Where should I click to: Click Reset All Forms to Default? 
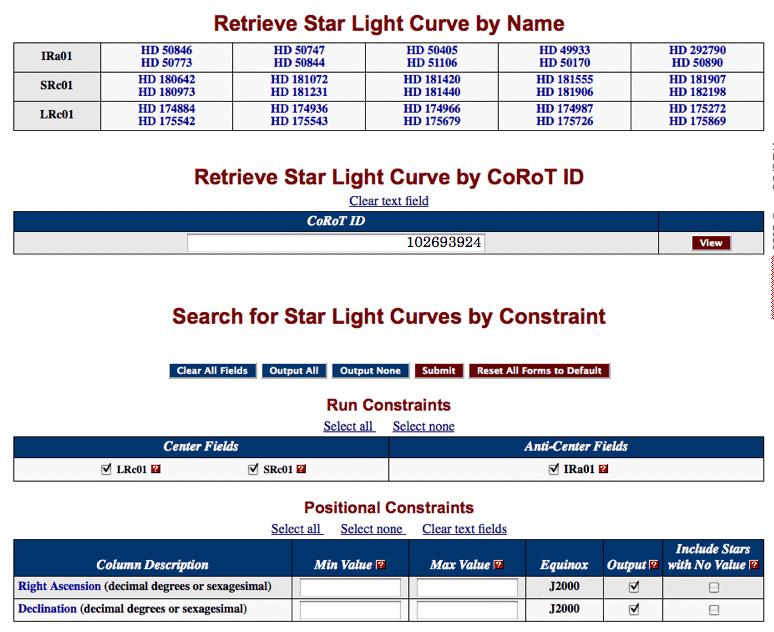(x=539, y=371)
